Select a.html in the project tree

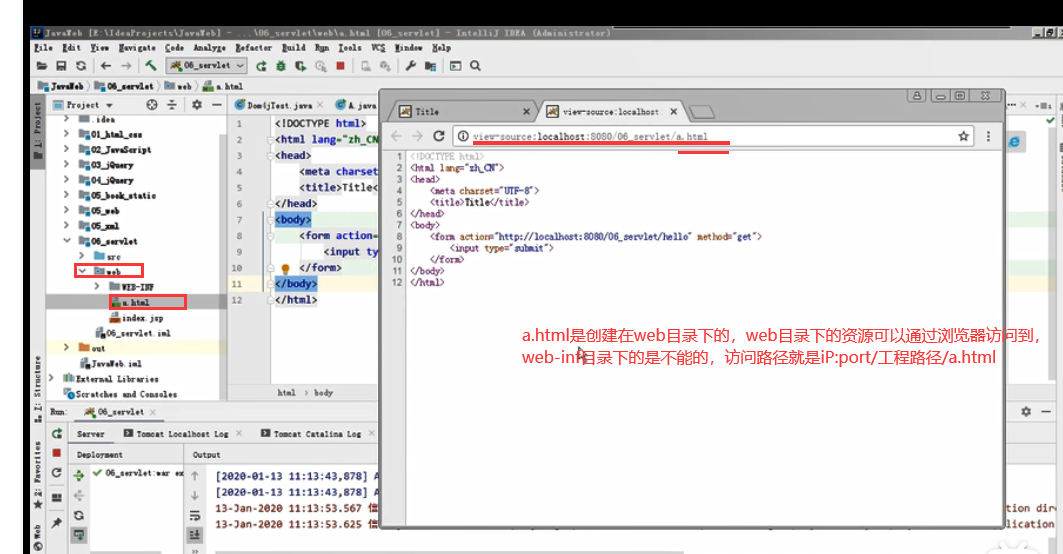point(136,302)
